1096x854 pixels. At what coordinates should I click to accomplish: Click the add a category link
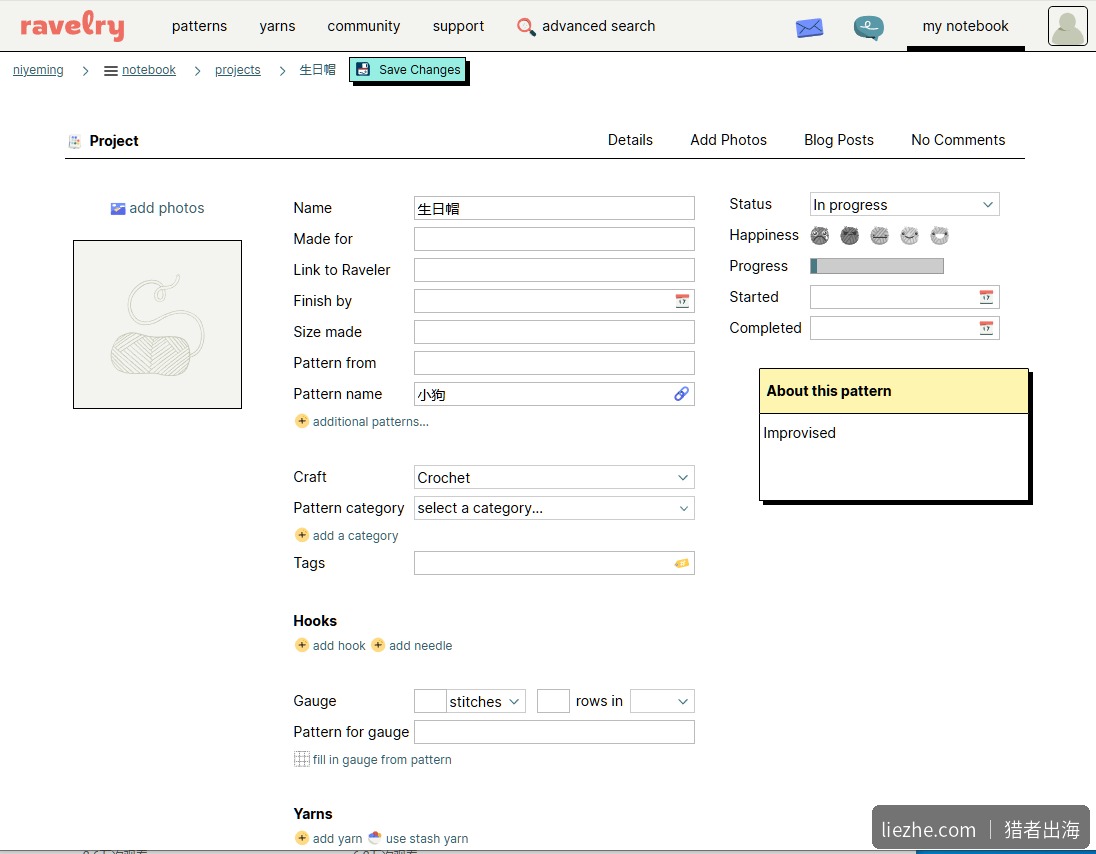355,535
